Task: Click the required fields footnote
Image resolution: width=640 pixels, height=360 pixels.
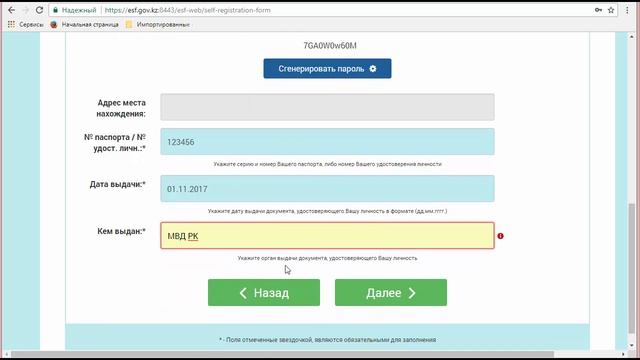Action: coord(327,340)
